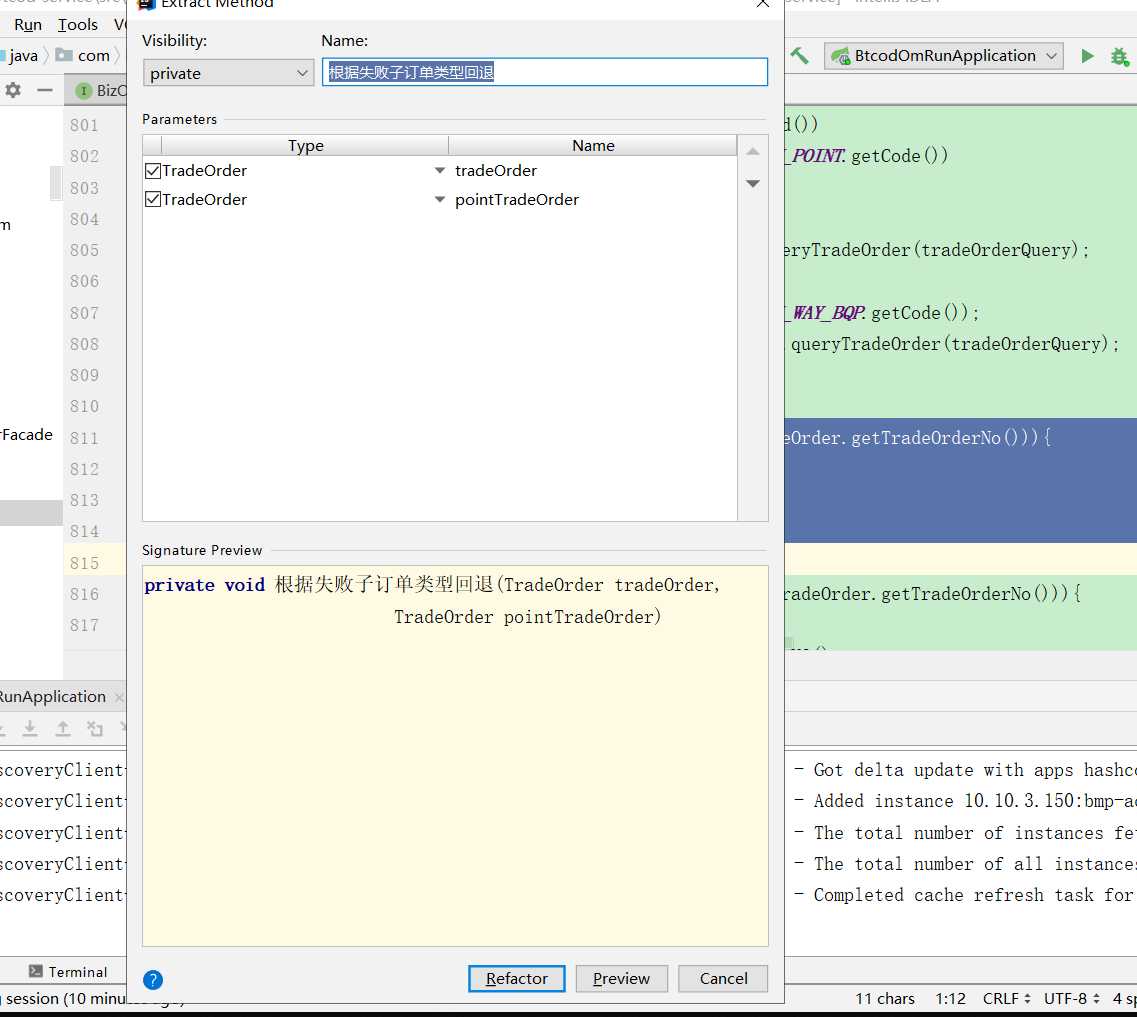
Task: Open the Terminal tool window tab
Action: (68, 971)
